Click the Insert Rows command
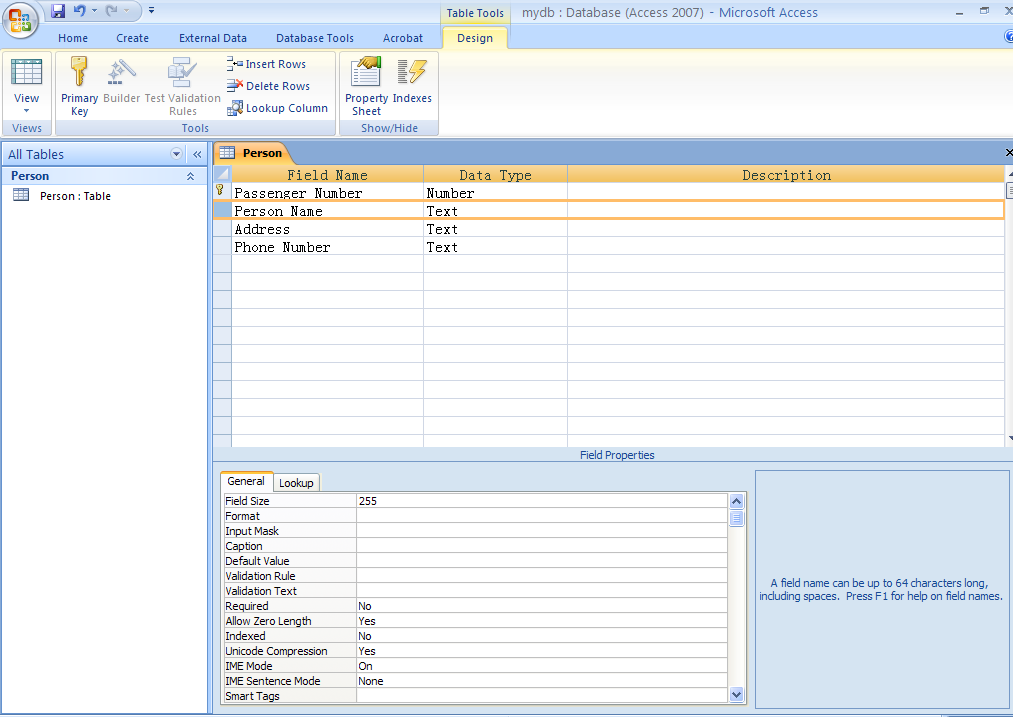The width and height of the screenshot is (1013, 717). click(267, 64)
